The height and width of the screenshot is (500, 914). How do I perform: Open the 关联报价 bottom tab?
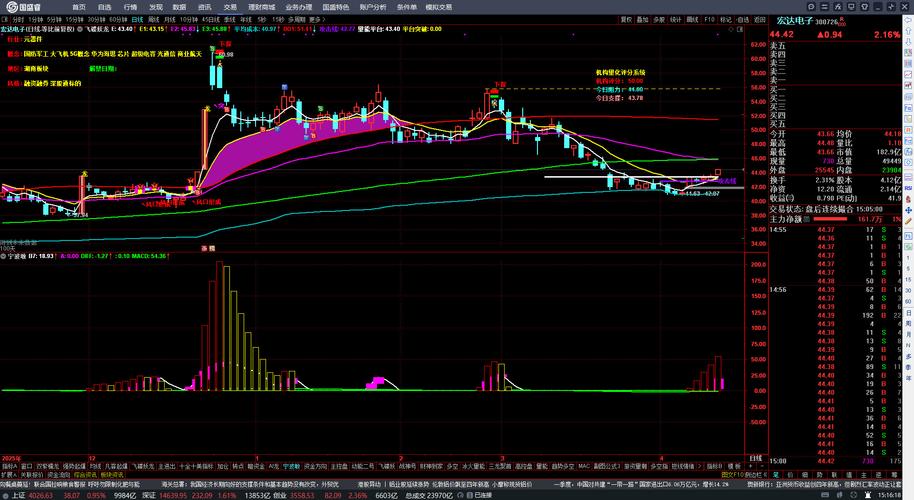click(31, 475)
